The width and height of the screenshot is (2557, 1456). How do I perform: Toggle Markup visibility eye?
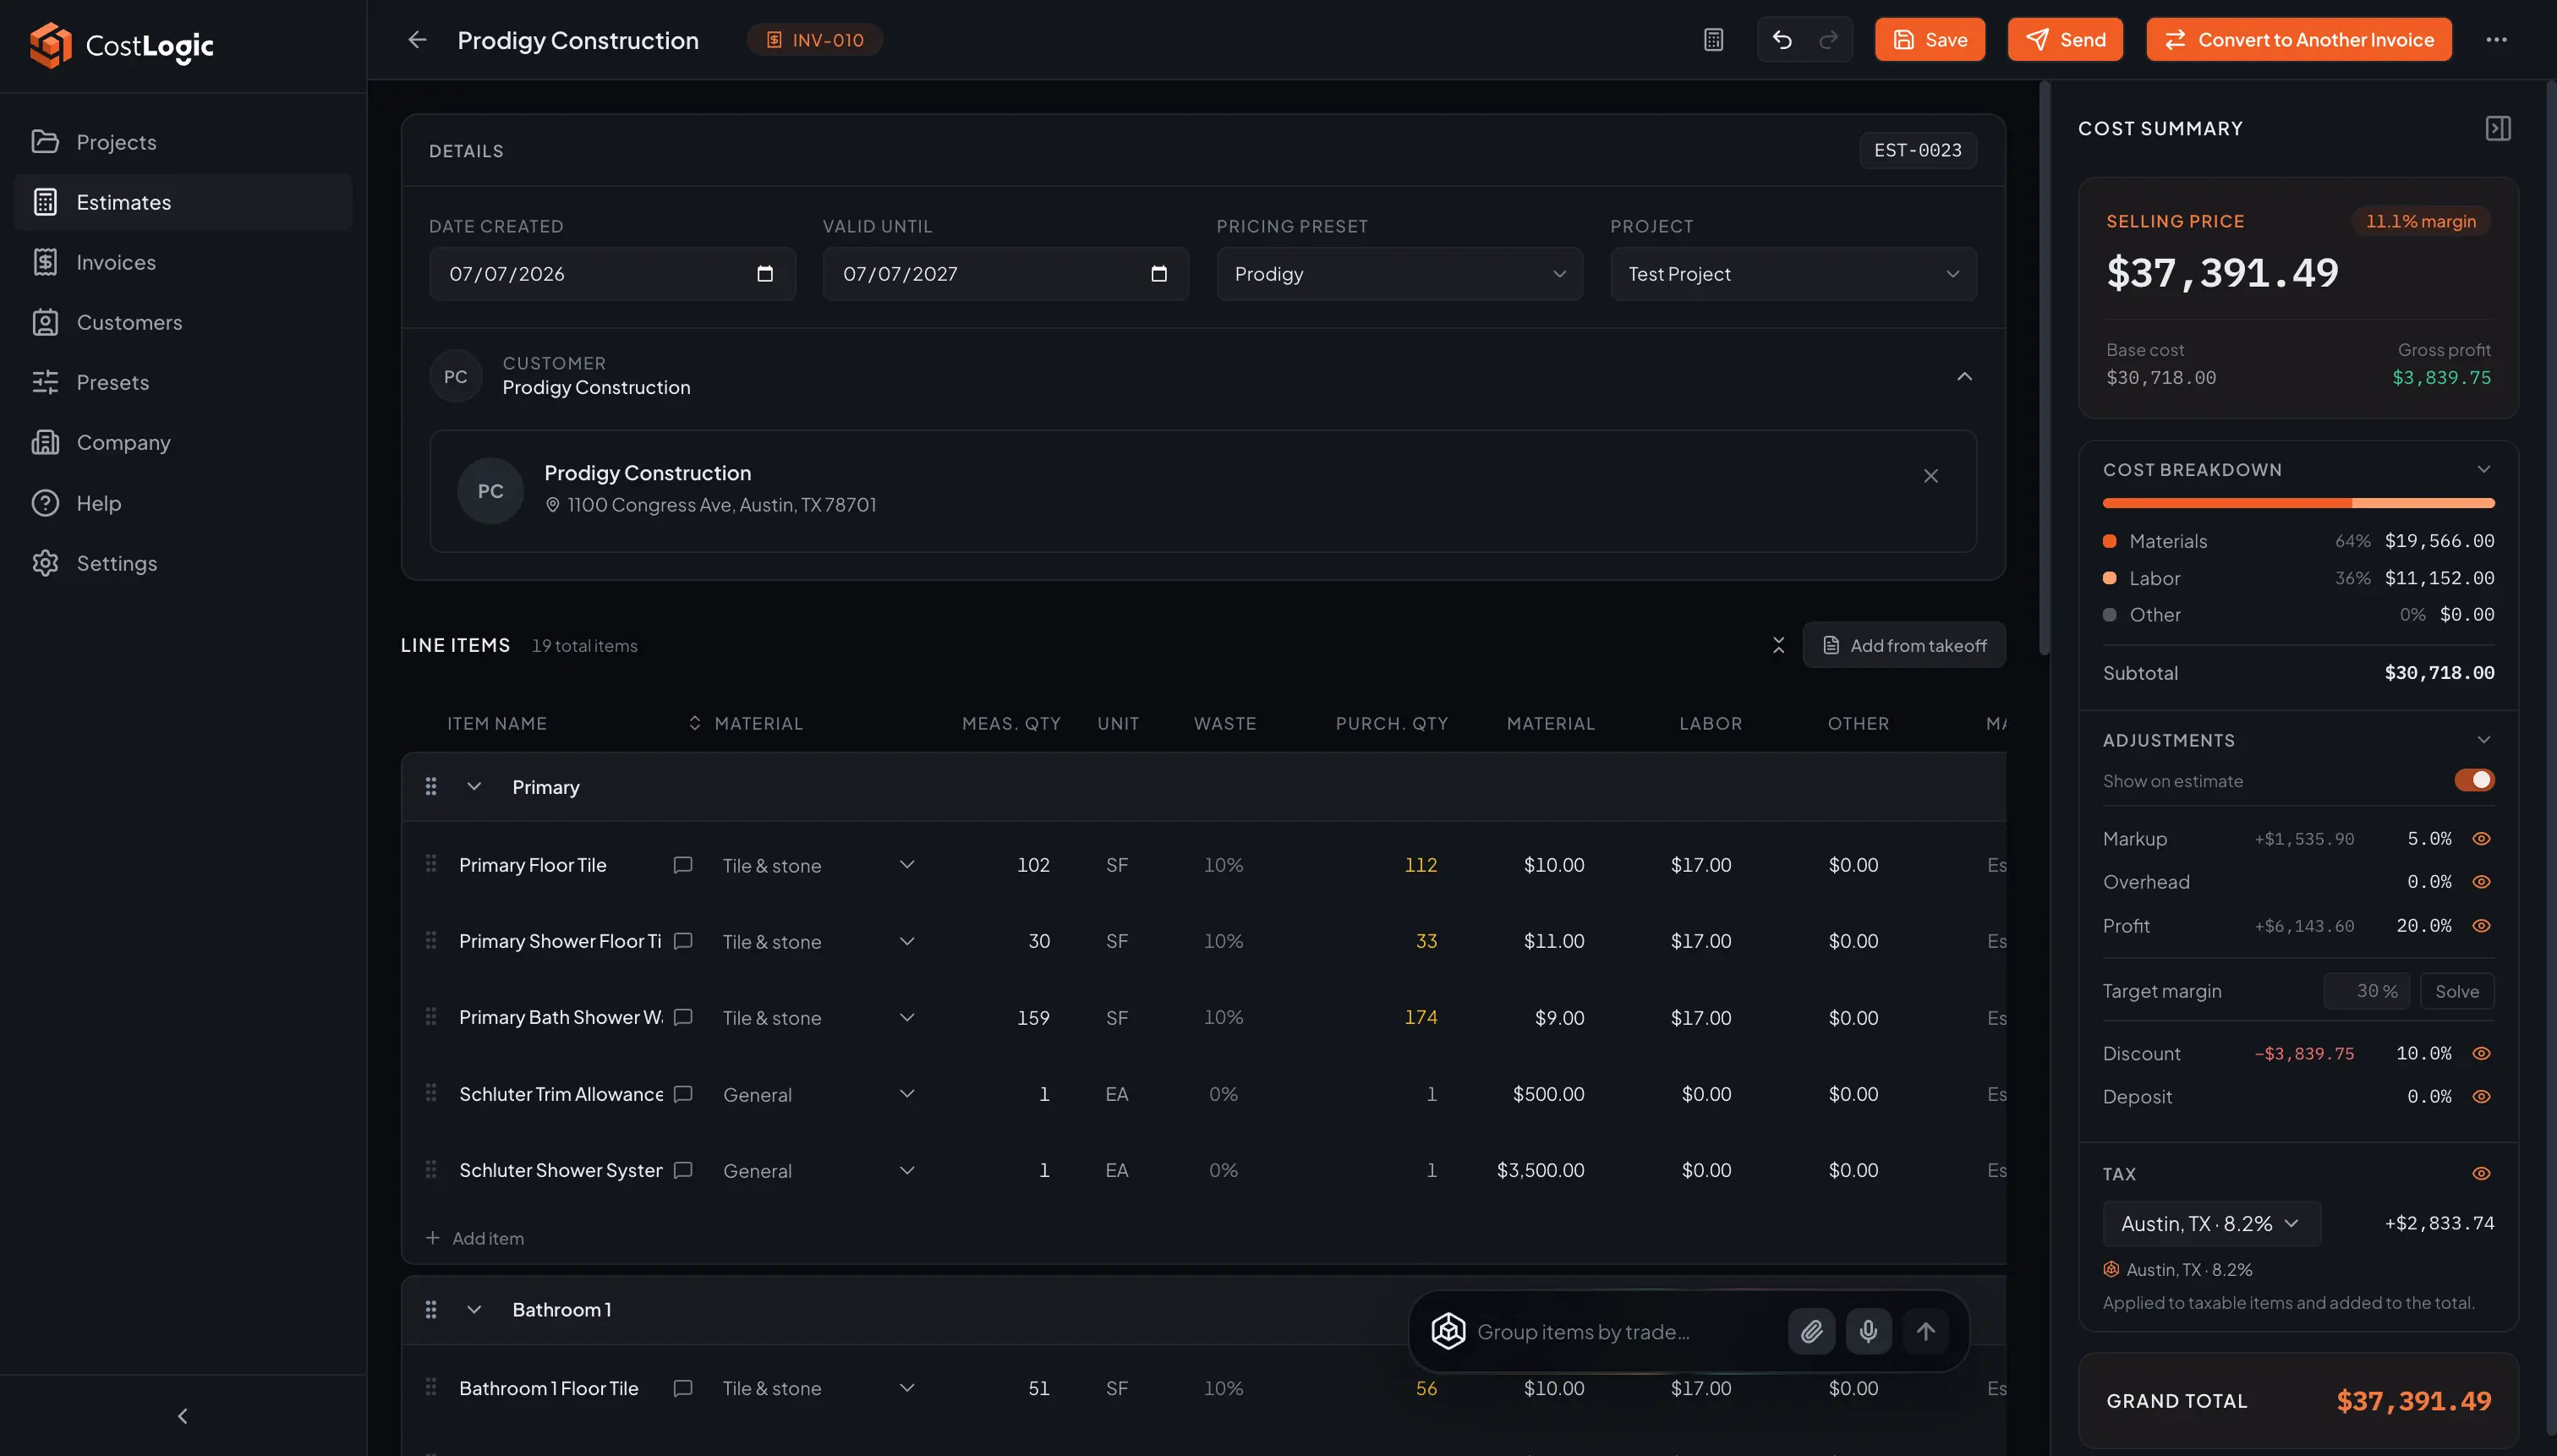tap(2481, 839)
